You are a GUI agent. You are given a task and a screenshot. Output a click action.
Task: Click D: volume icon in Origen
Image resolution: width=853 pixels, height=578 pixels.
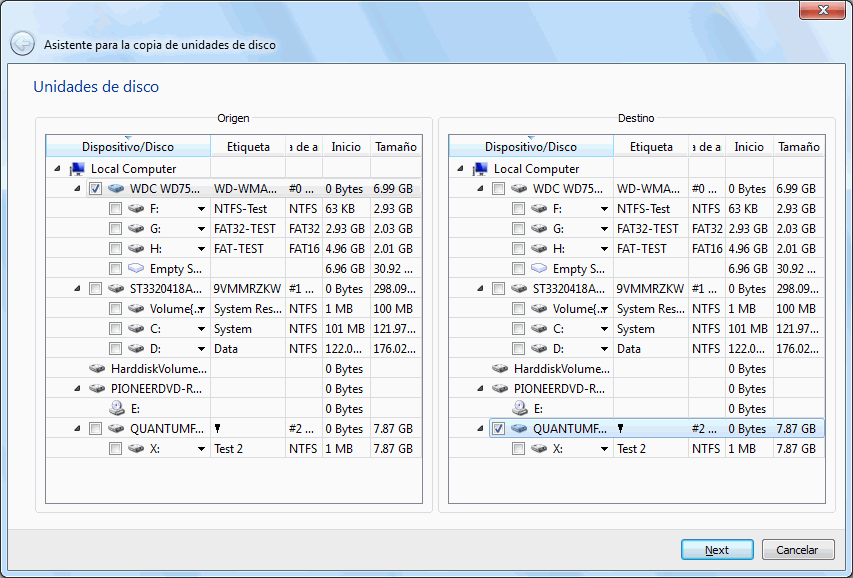coord(136,348)
